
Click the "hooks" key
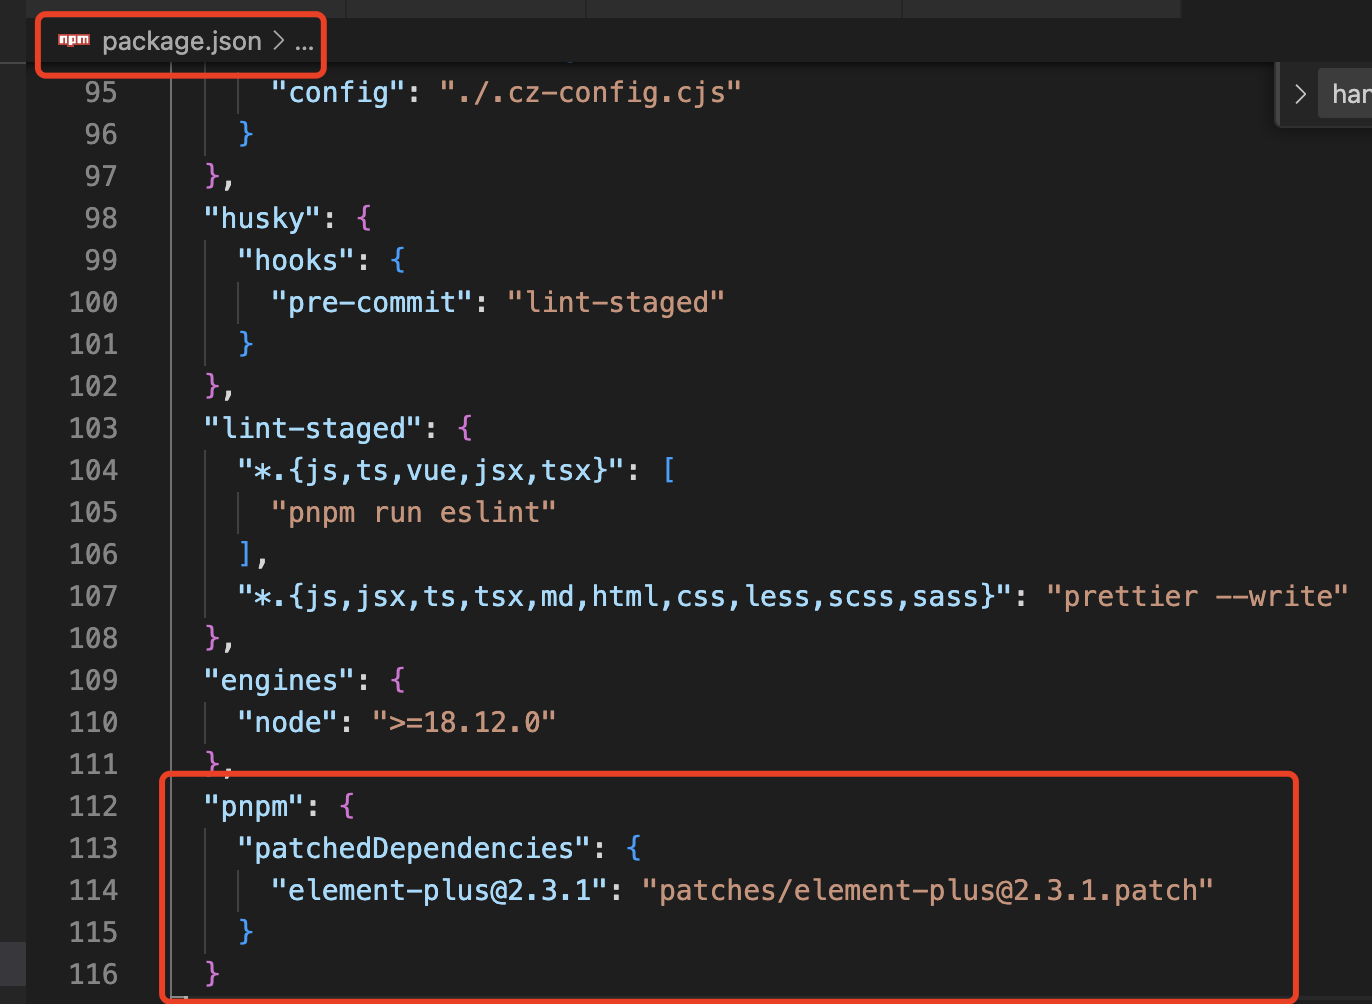pyautogui.click(x=296, y=260)
